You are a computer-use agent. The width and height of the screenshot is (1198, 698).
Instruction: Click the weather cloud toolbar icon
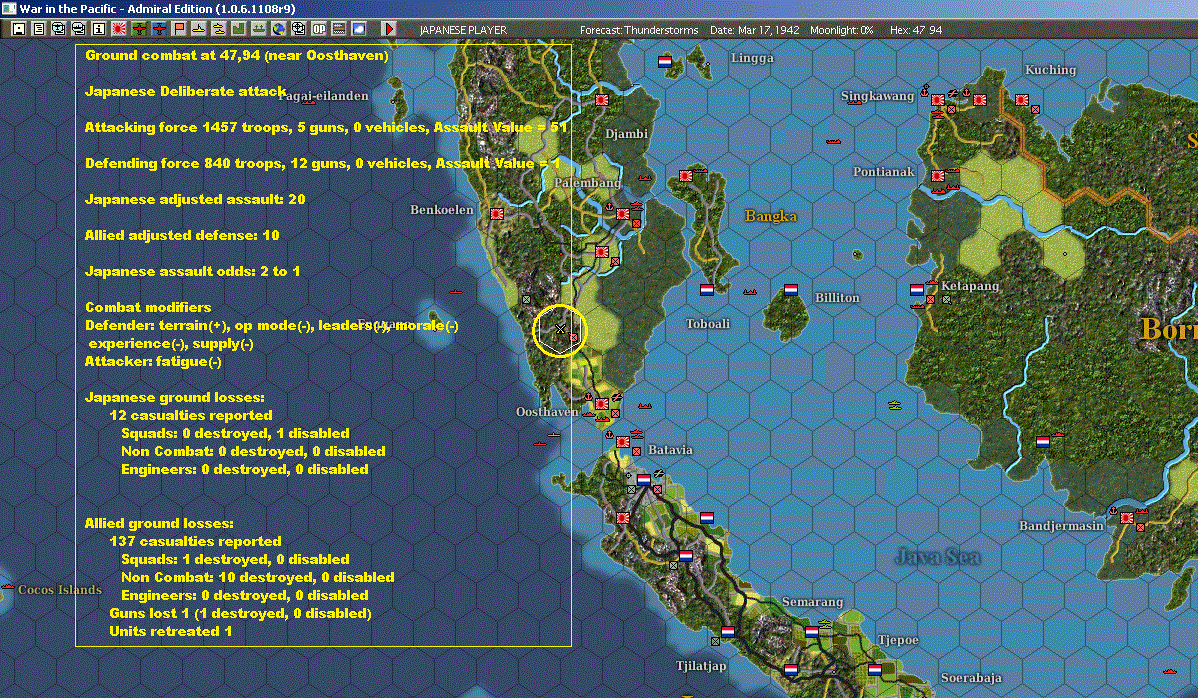tap(358, 29)
